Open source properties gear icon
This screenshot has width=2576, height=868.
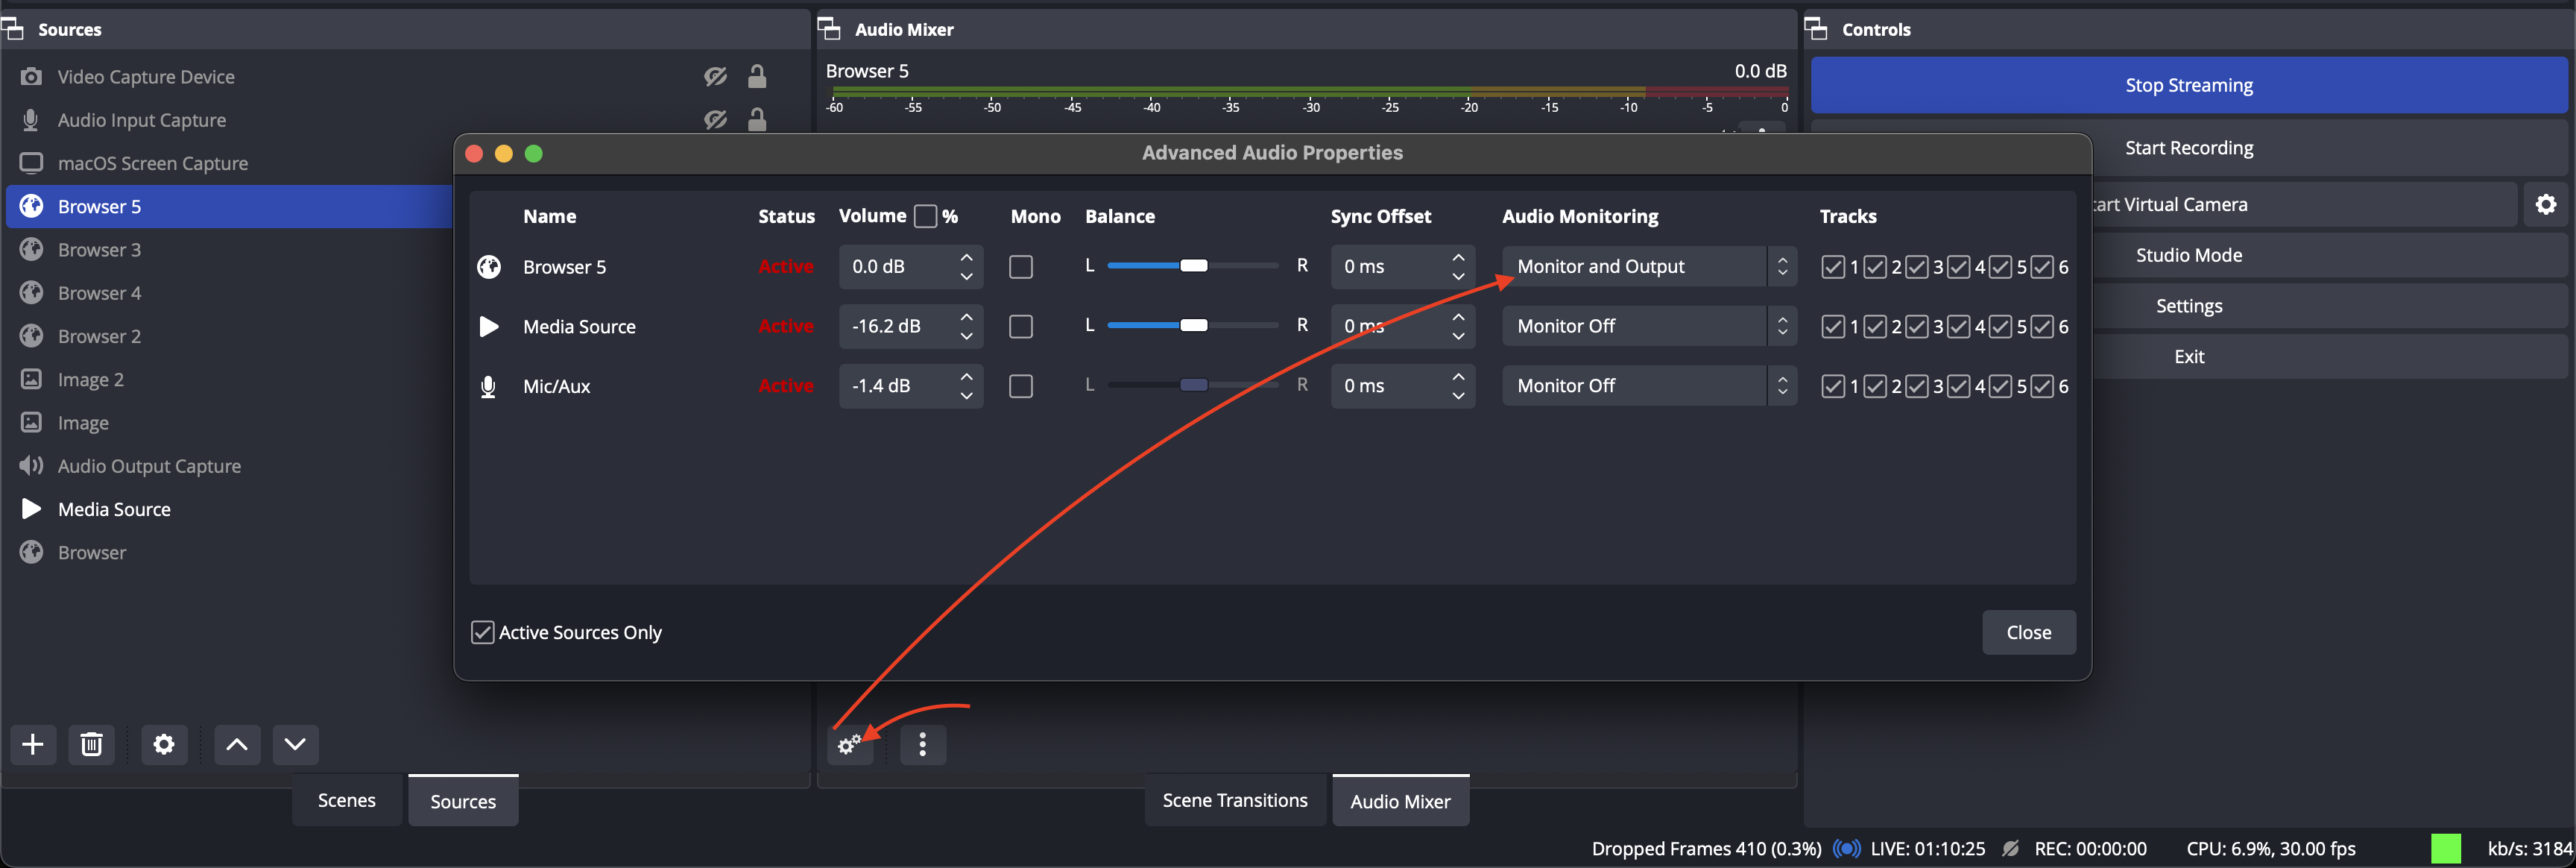click(164, 745)
